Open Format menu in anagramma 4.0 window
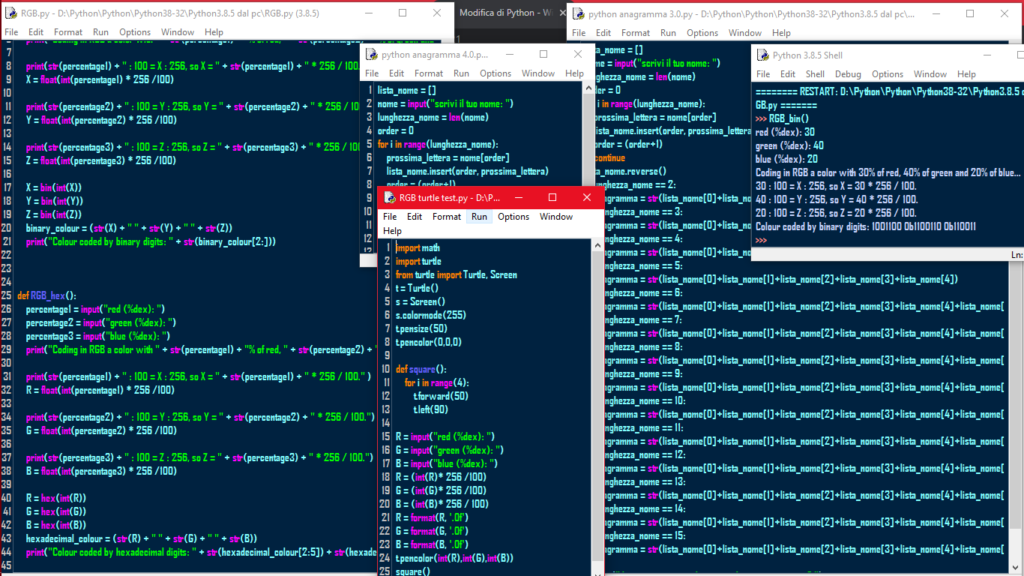The image size is (1024, 576). (428, 74)
